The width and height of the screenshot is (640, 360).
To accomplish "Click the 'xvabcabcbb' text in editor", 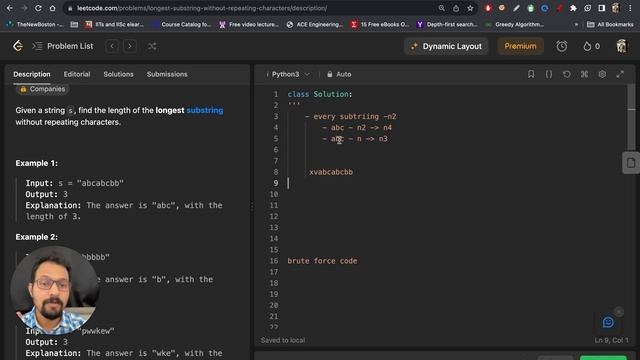I will 331,172.
